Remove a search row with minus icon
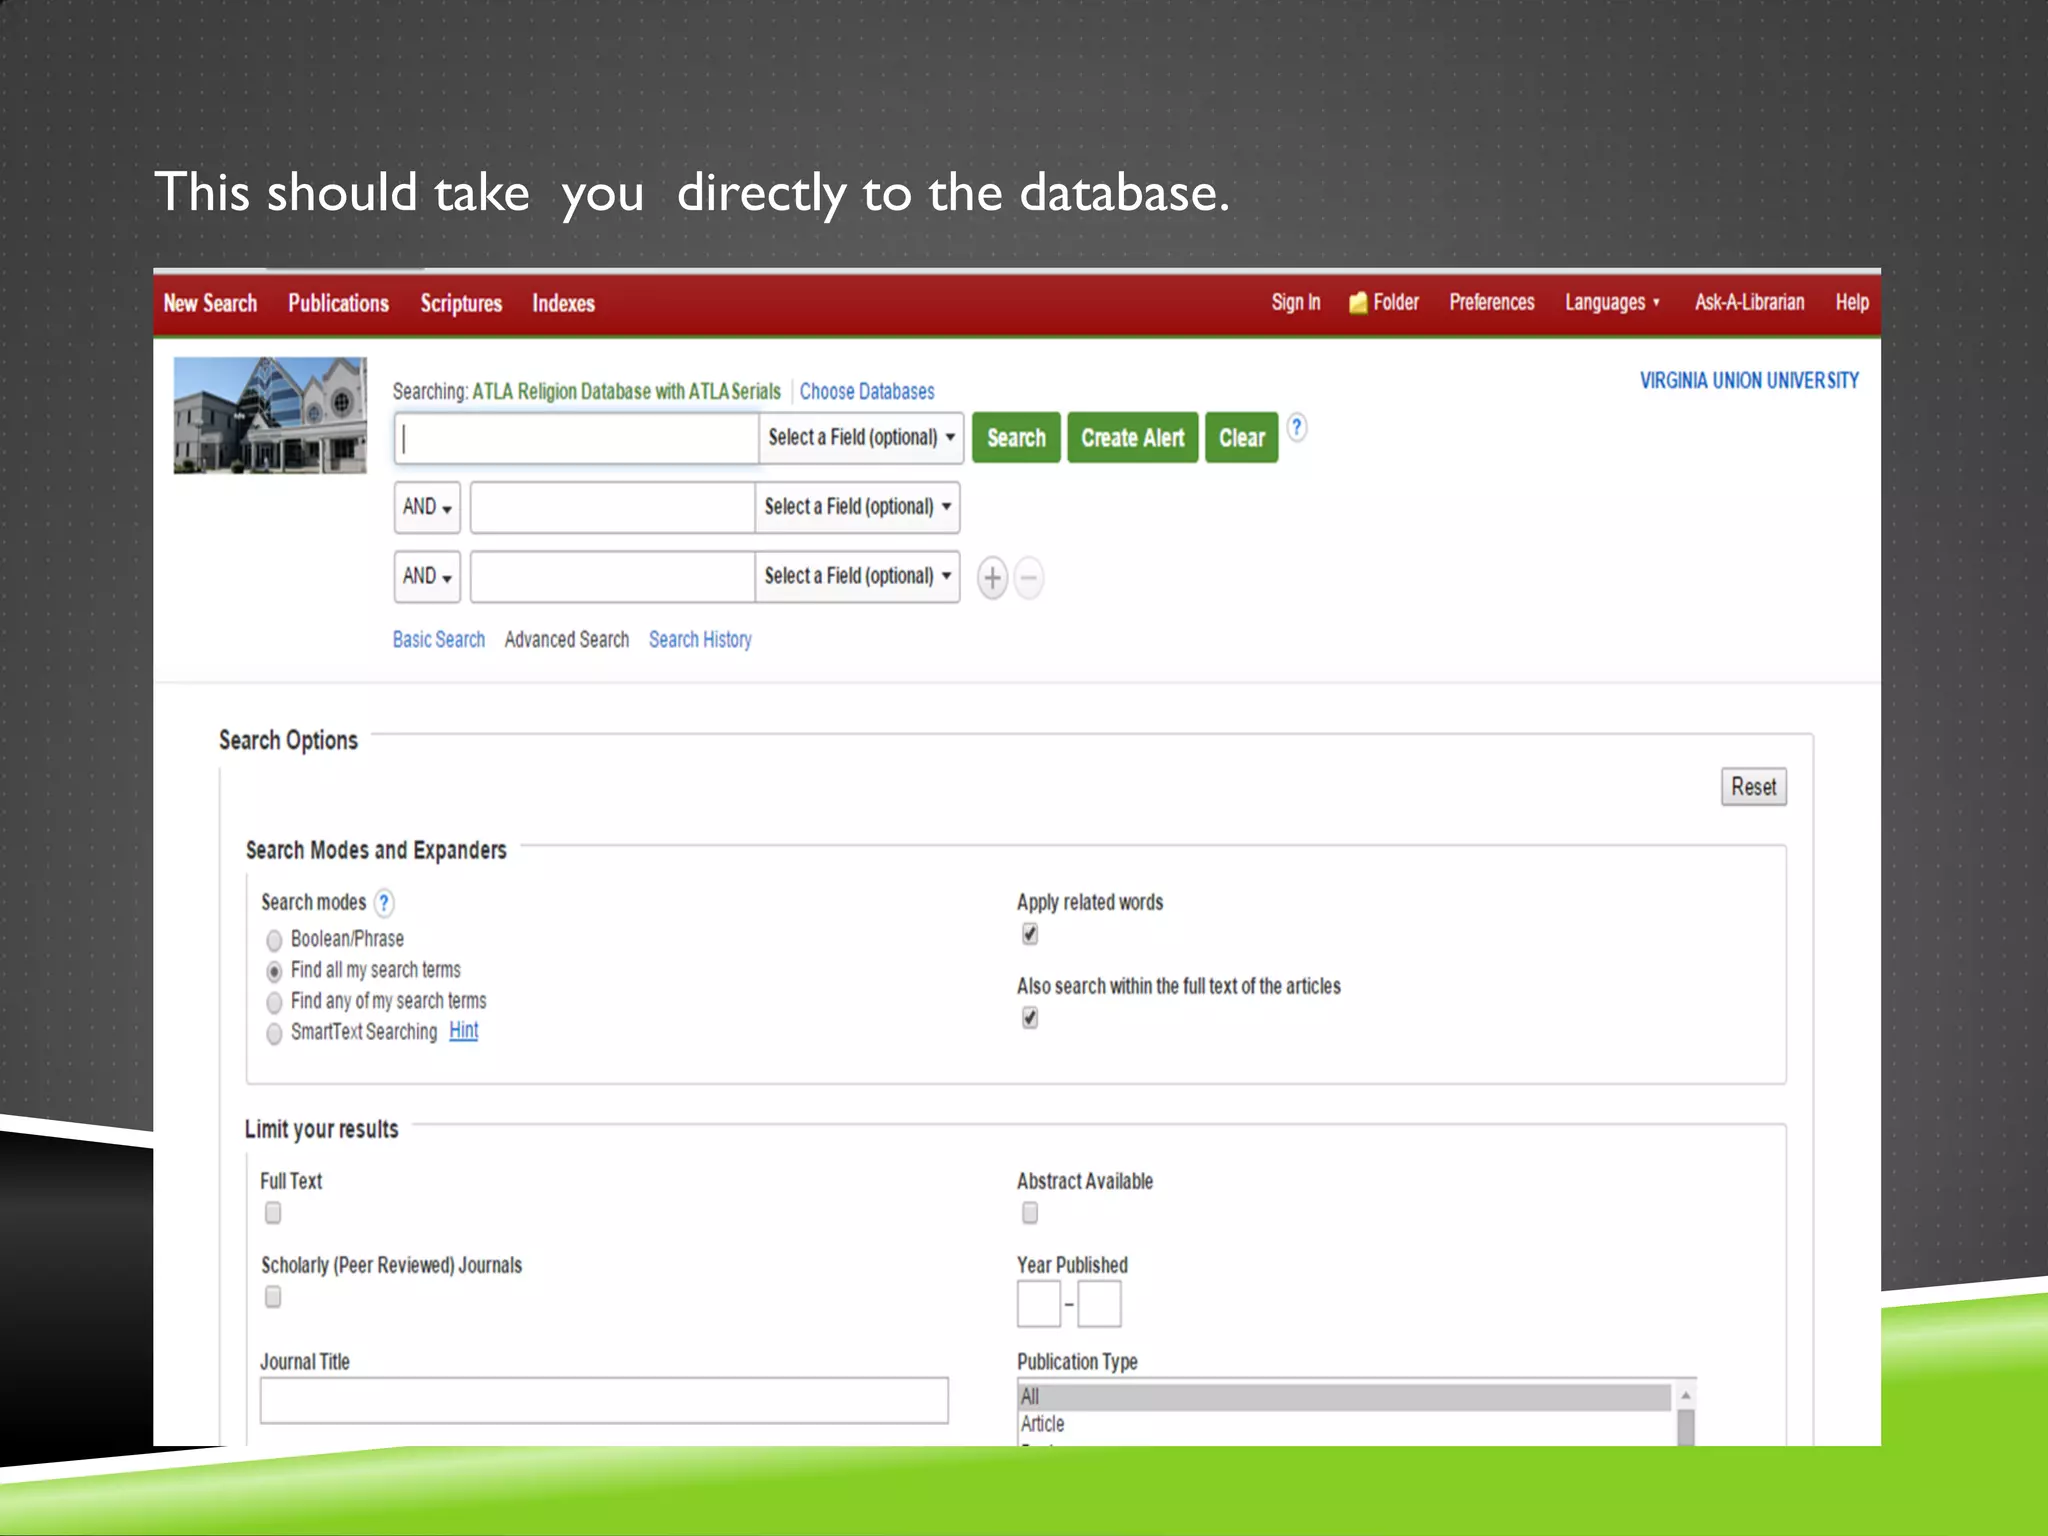This screenshot has width=2048, height=1536. coord(1029,578)
